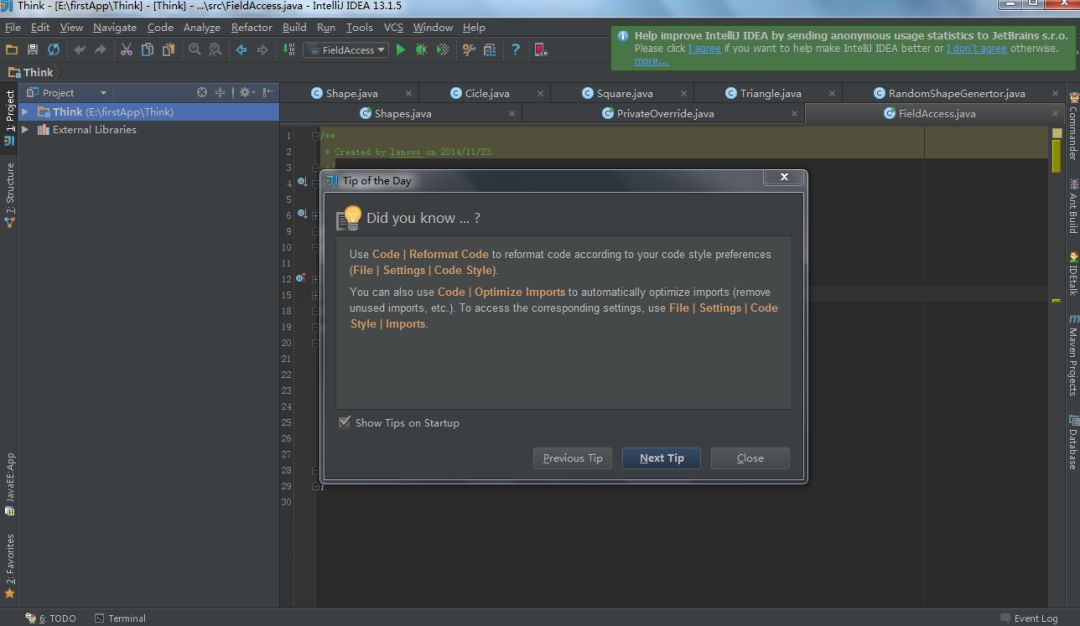Open the Event Log
Screen dimensions: 1080x626
tap(1029, 618)
